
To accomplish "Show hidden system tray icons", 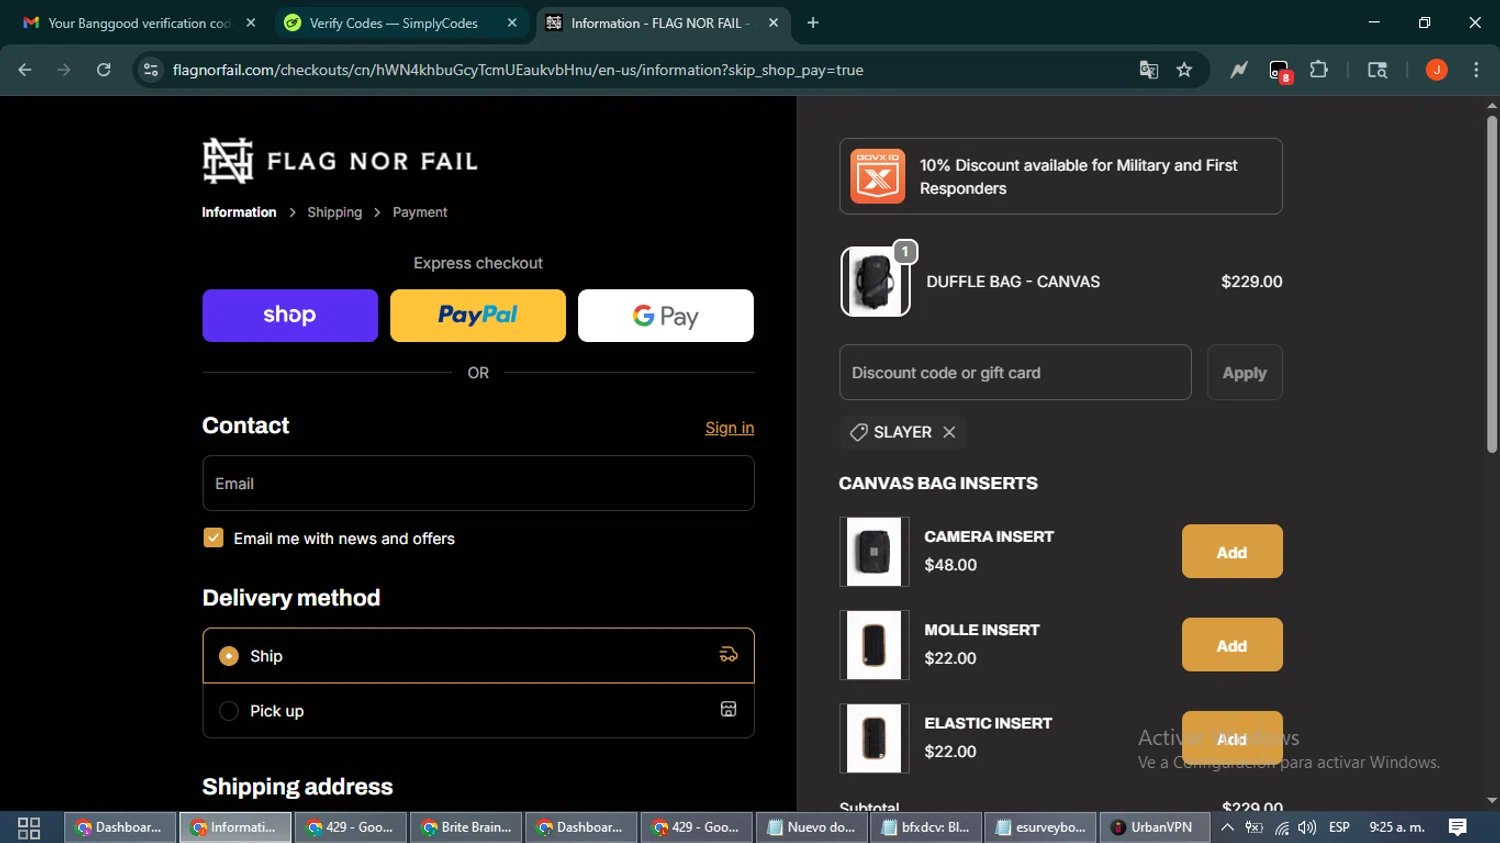I will tap(1227, 827).
